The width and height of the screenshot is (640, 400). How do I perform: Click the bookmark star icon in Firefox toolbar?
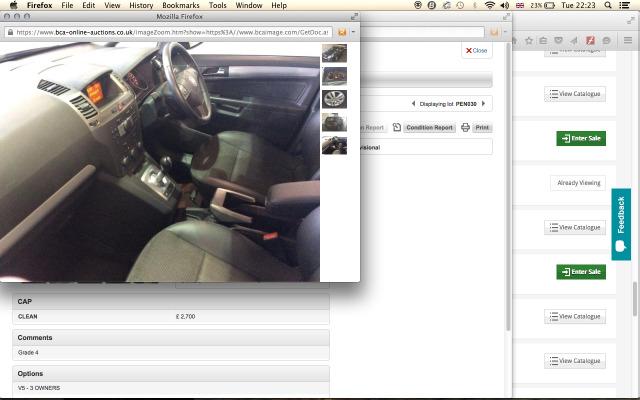pos(529,40)
